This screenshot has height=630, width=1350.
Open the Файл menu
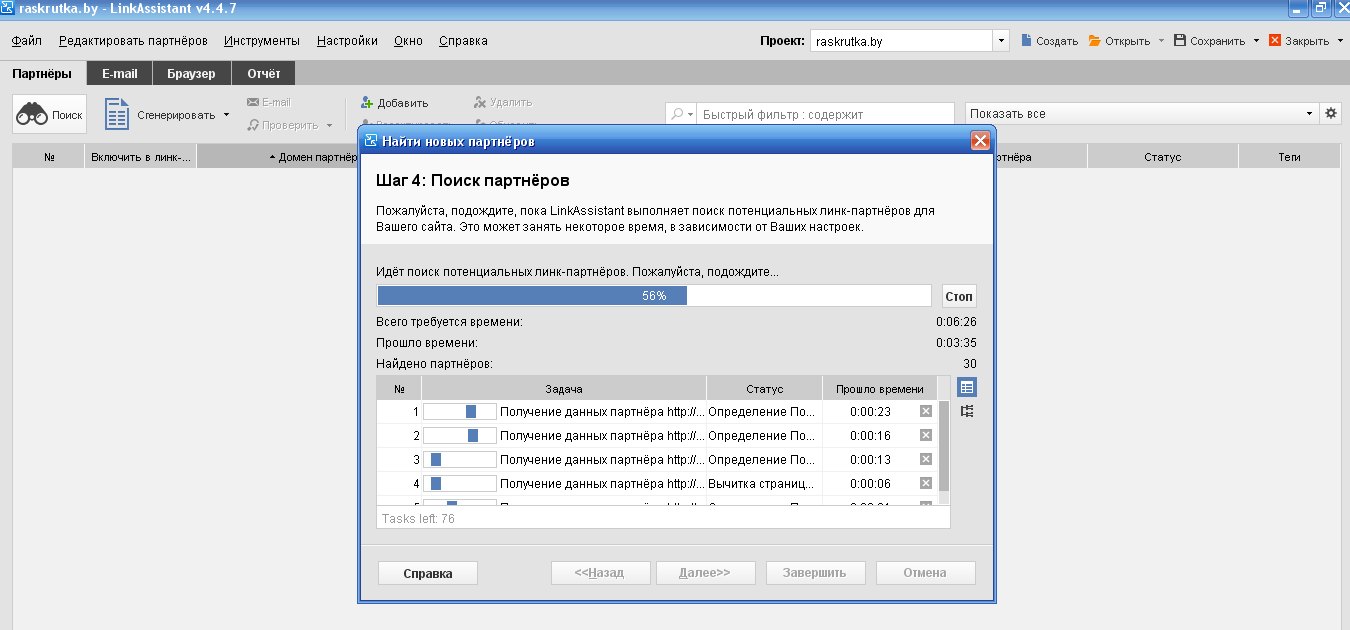(27, 41)
